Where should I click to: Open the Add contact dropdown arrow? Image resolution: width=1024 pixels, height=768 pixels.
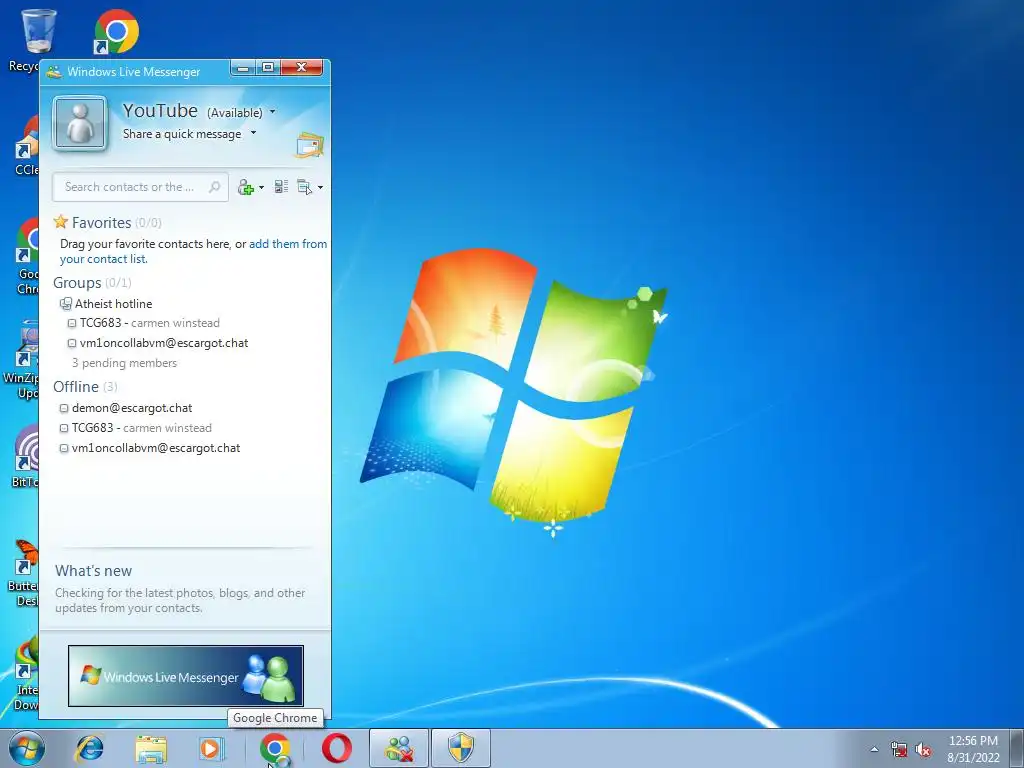(x=261, y=187)
